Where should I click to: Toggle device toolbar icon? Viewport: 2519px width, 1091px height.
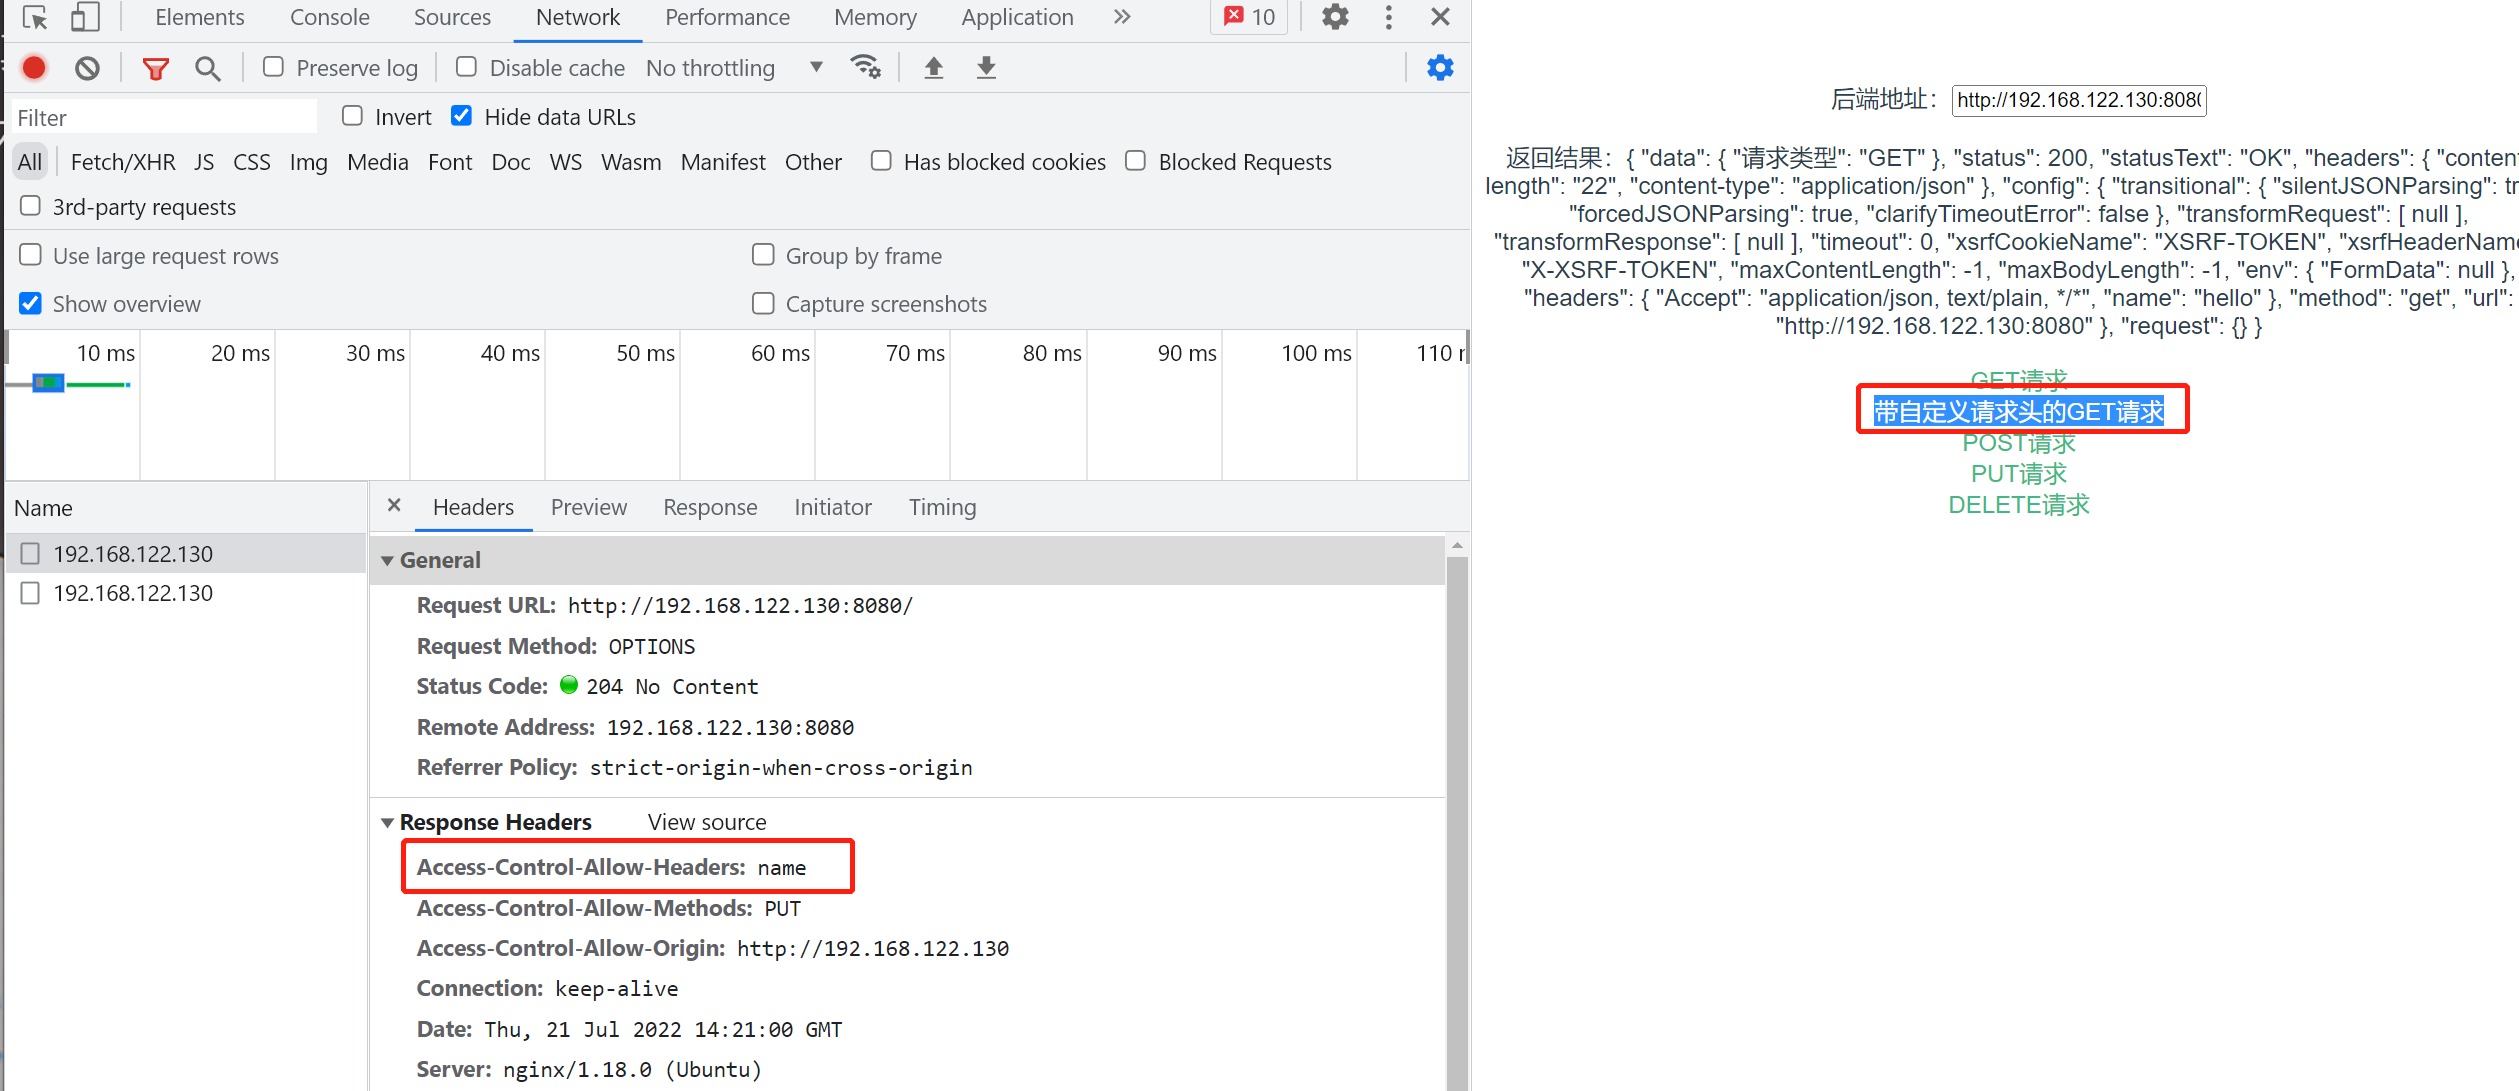click(86, 18)
